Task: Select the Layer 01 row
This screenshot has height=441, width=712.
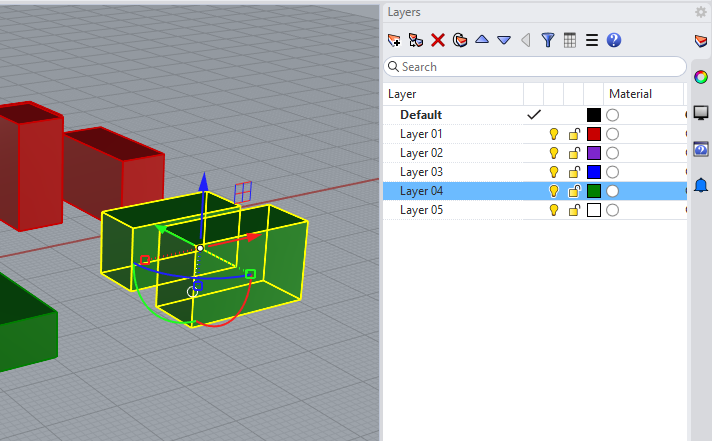Action: click(535, 134)
